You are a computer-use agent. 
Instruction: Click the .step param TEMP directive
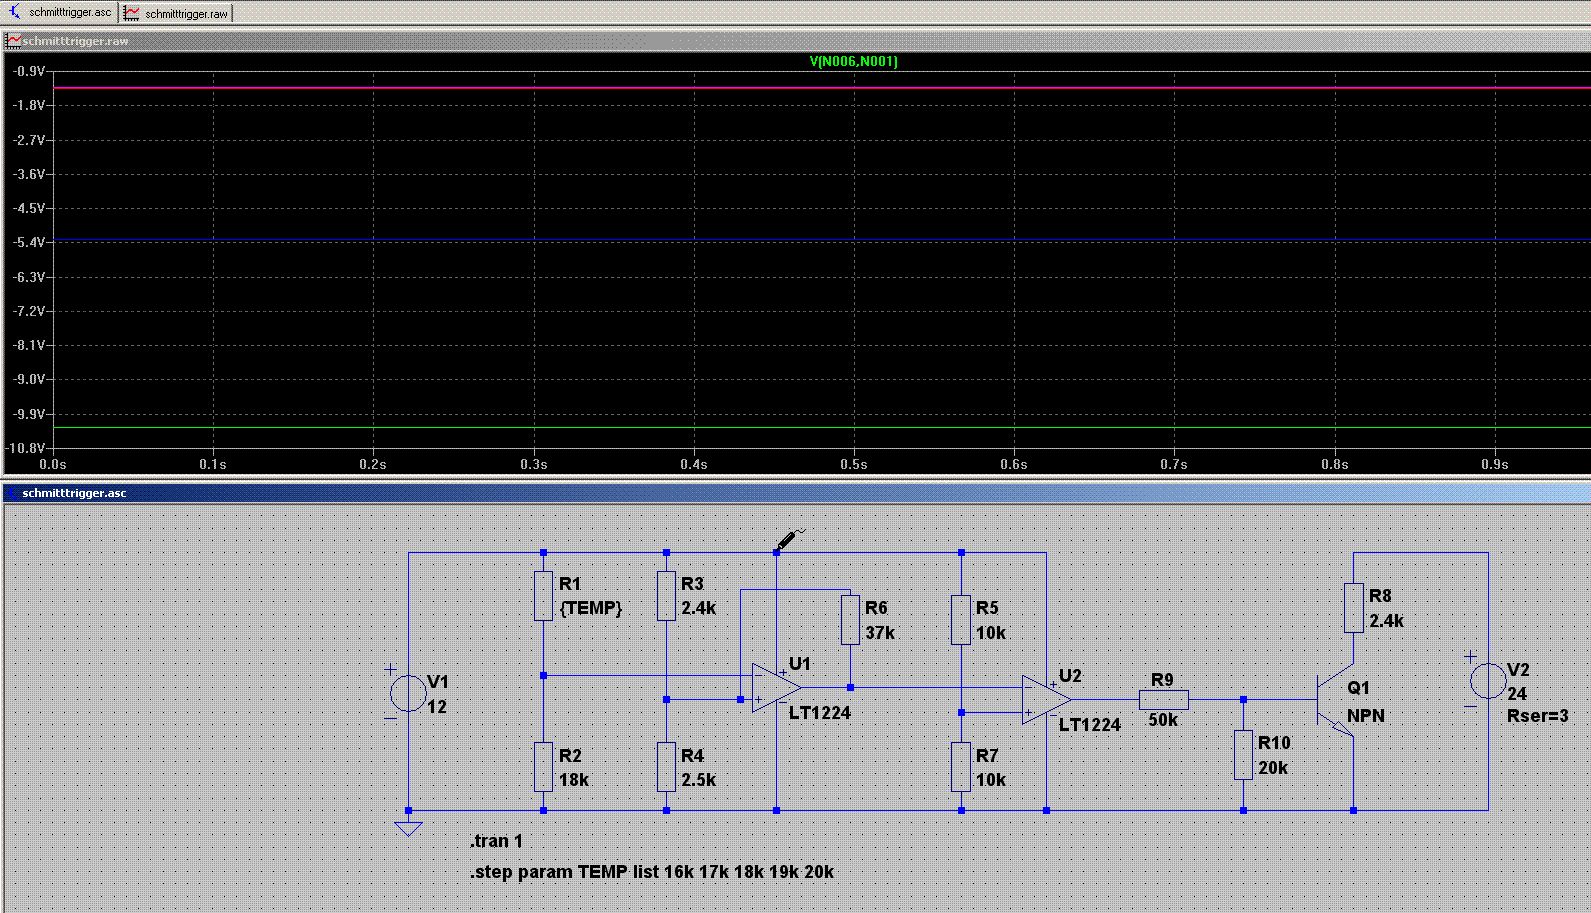click(651, 872)
